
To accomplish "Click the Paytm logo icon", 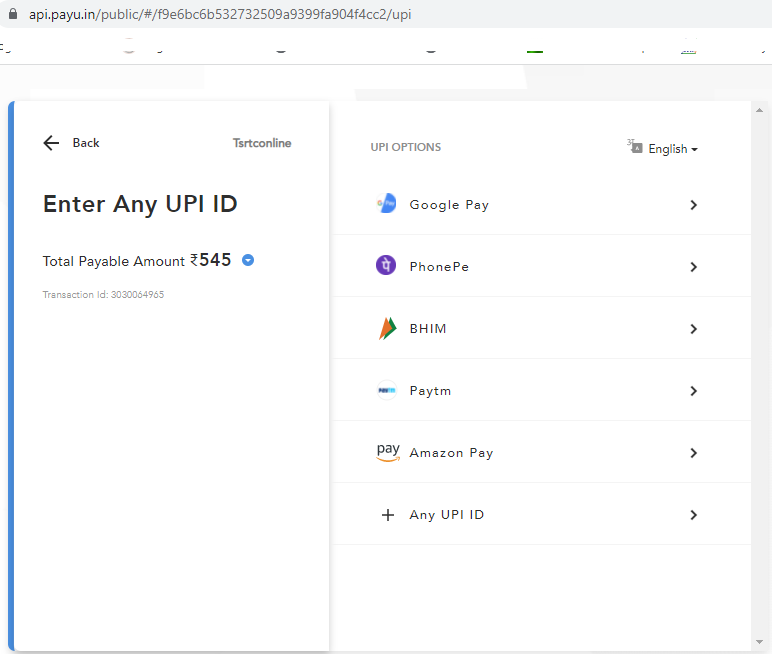I will click(387, 390).
